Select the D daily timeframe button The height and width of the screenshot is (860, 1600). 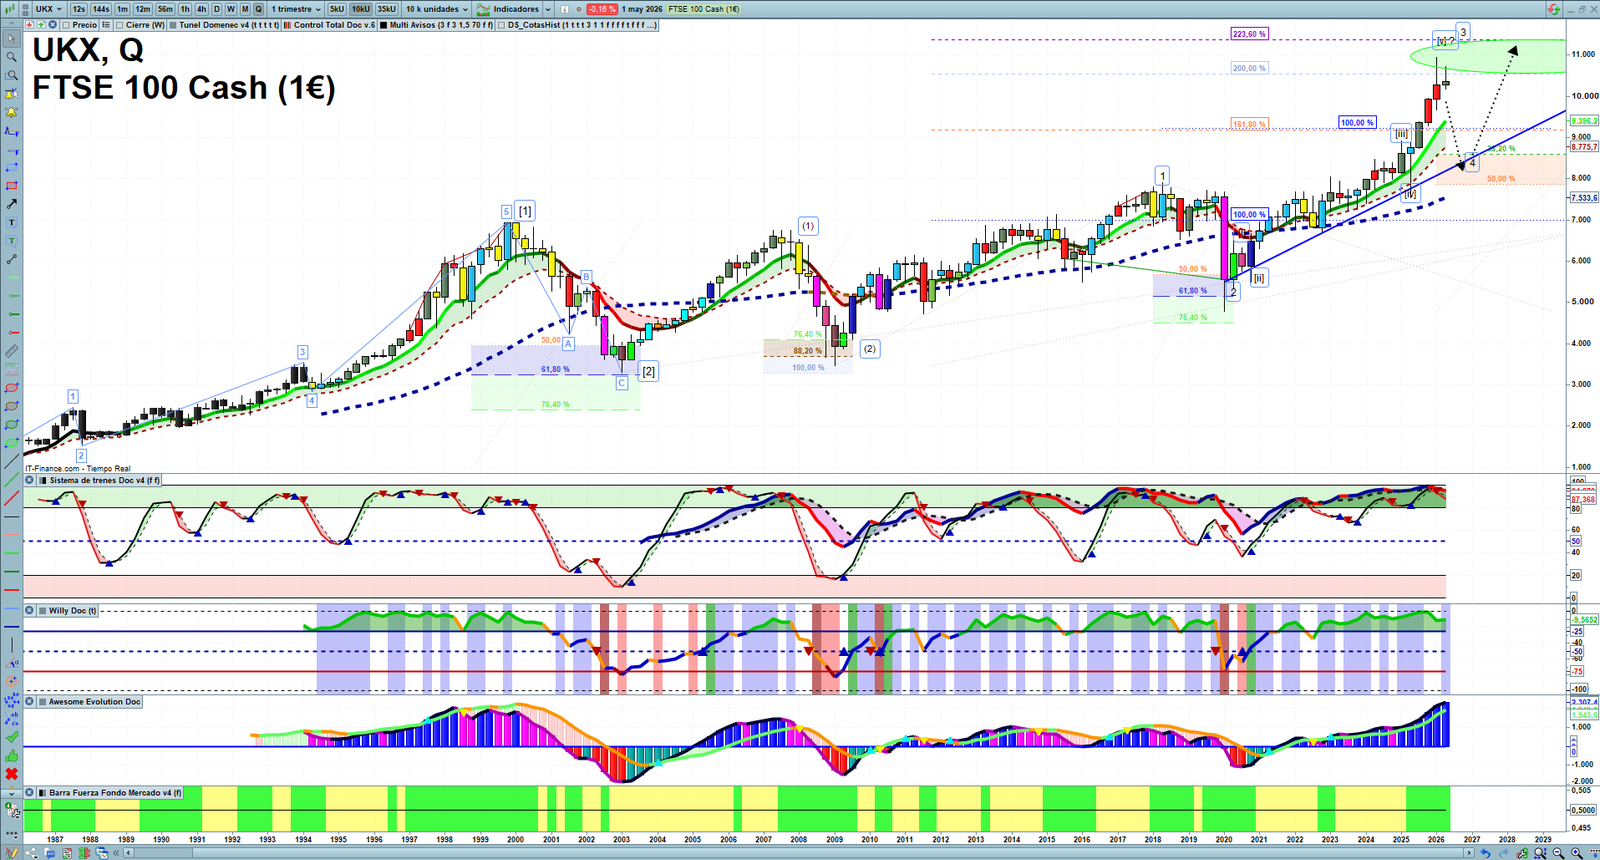pos(216,9)
